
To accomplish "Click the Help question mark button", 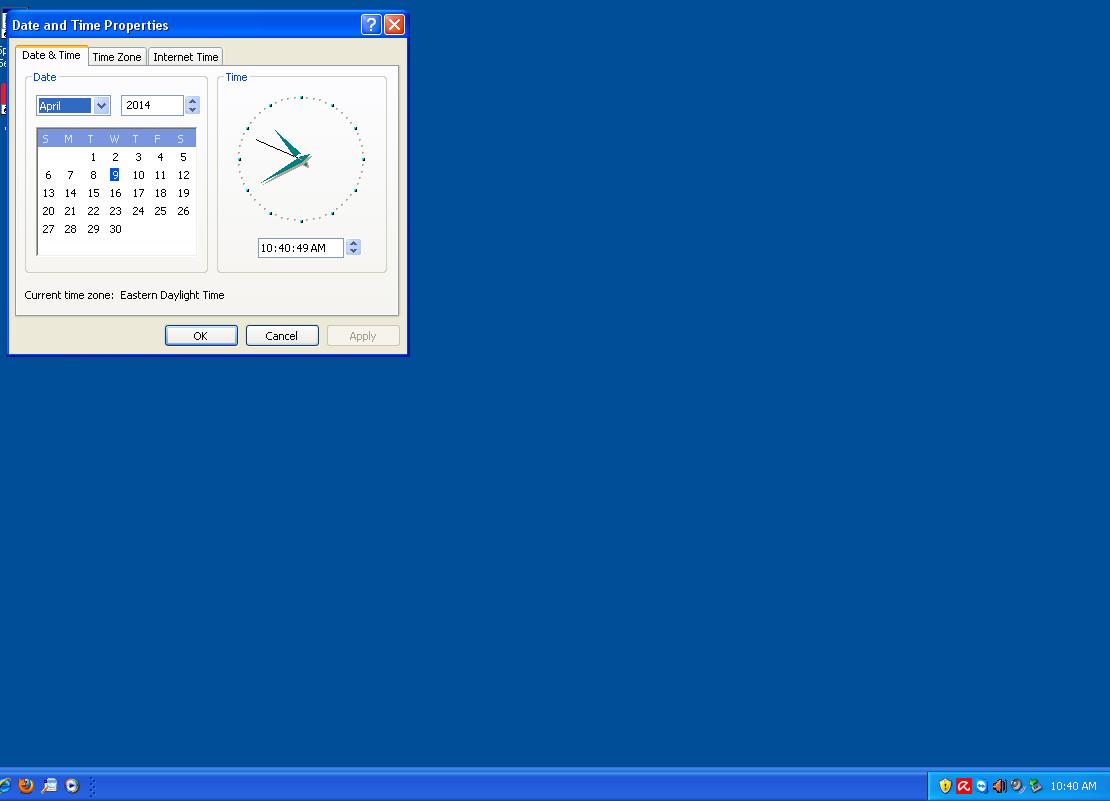I will coord(370,25).
